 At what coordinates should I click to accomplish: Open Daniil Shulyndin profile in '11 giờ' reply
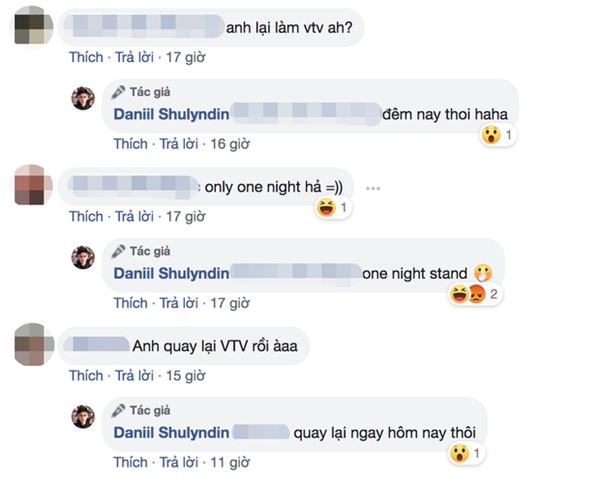click(171, 433)
